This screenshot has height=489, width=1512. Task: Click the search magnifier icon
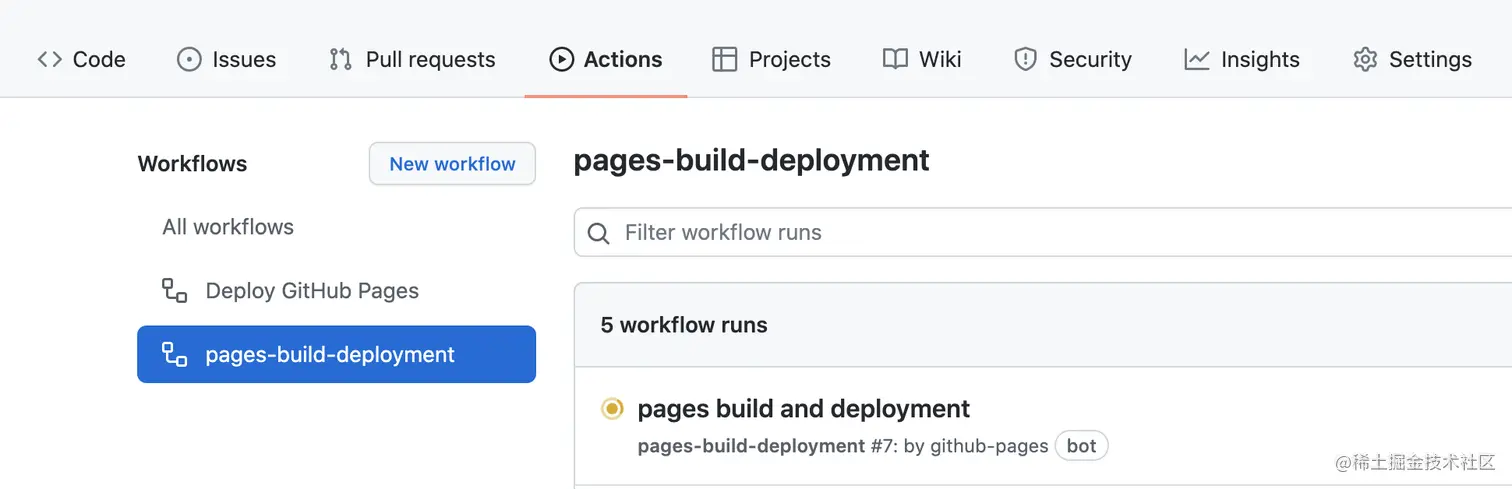click(599, 233)
